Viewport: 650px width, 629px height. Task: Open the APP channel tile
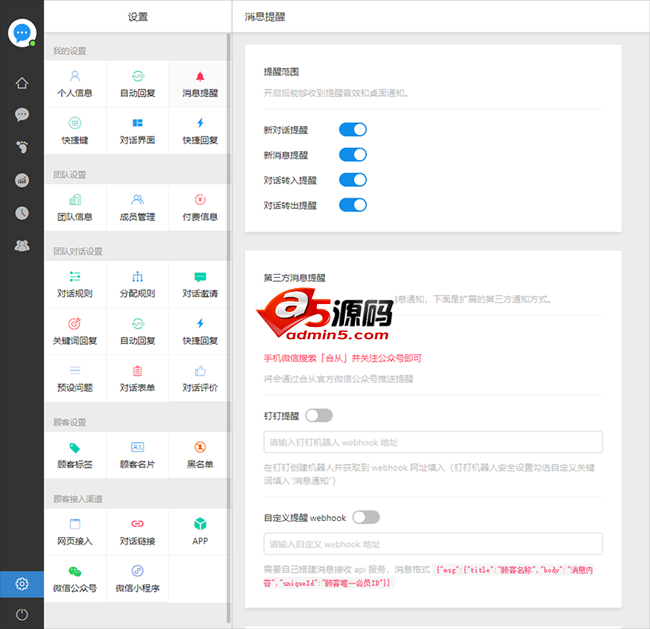pyautogui.click(x=200, y=532)
